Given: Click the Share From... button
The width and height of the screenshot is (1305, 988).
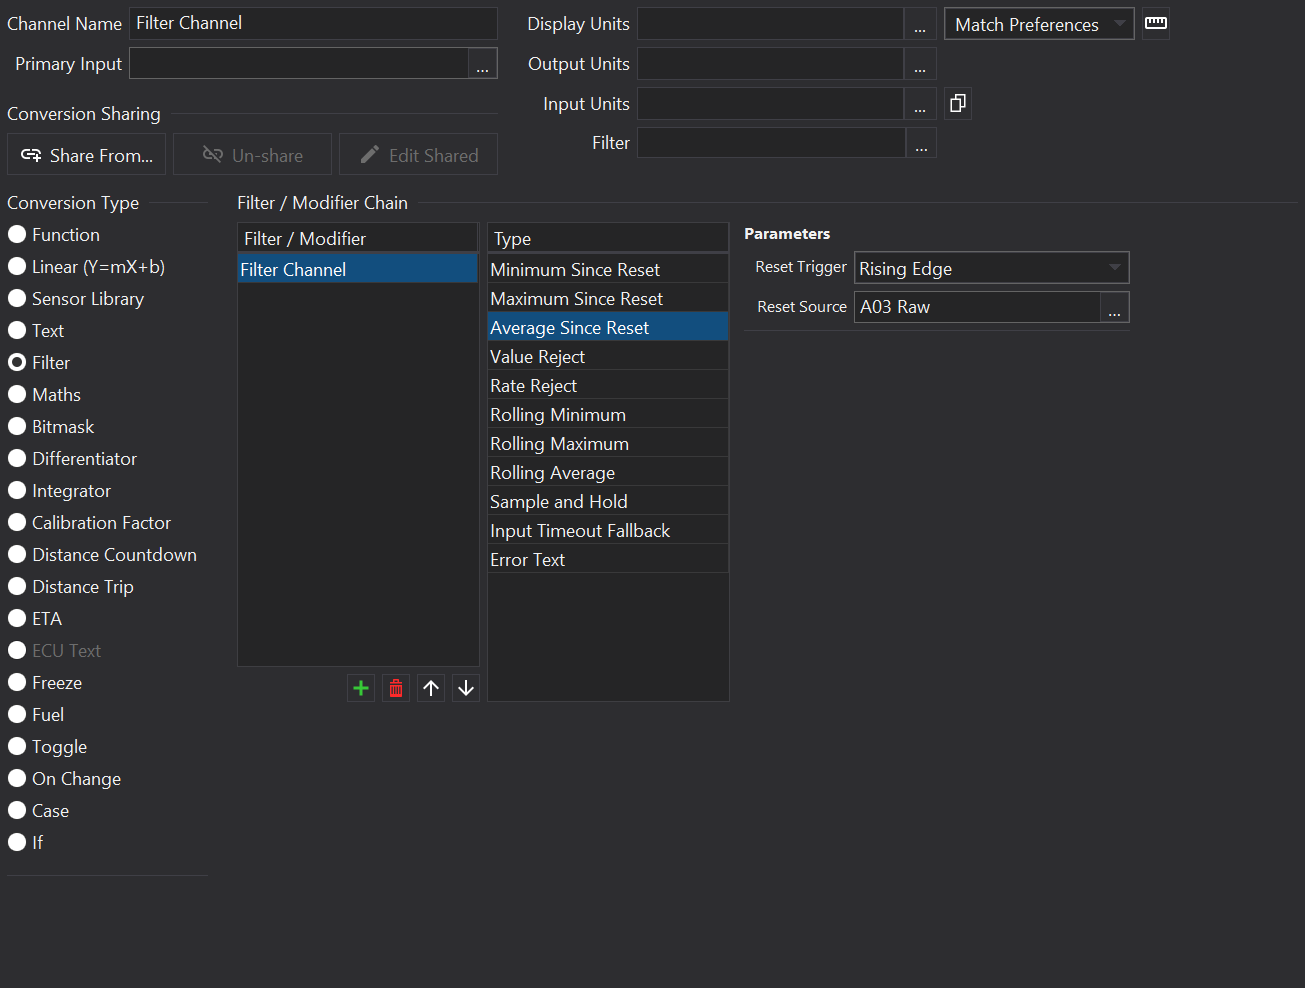Looking at the screenshot, I should 87,155.
